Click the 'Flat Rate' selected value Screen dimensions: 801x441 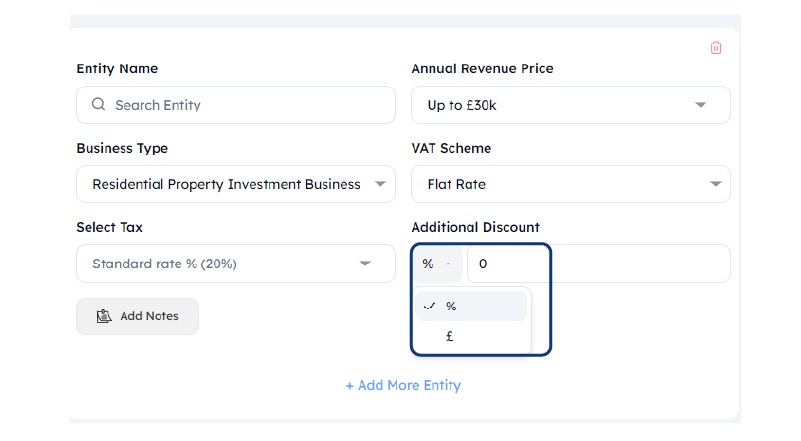456,184
